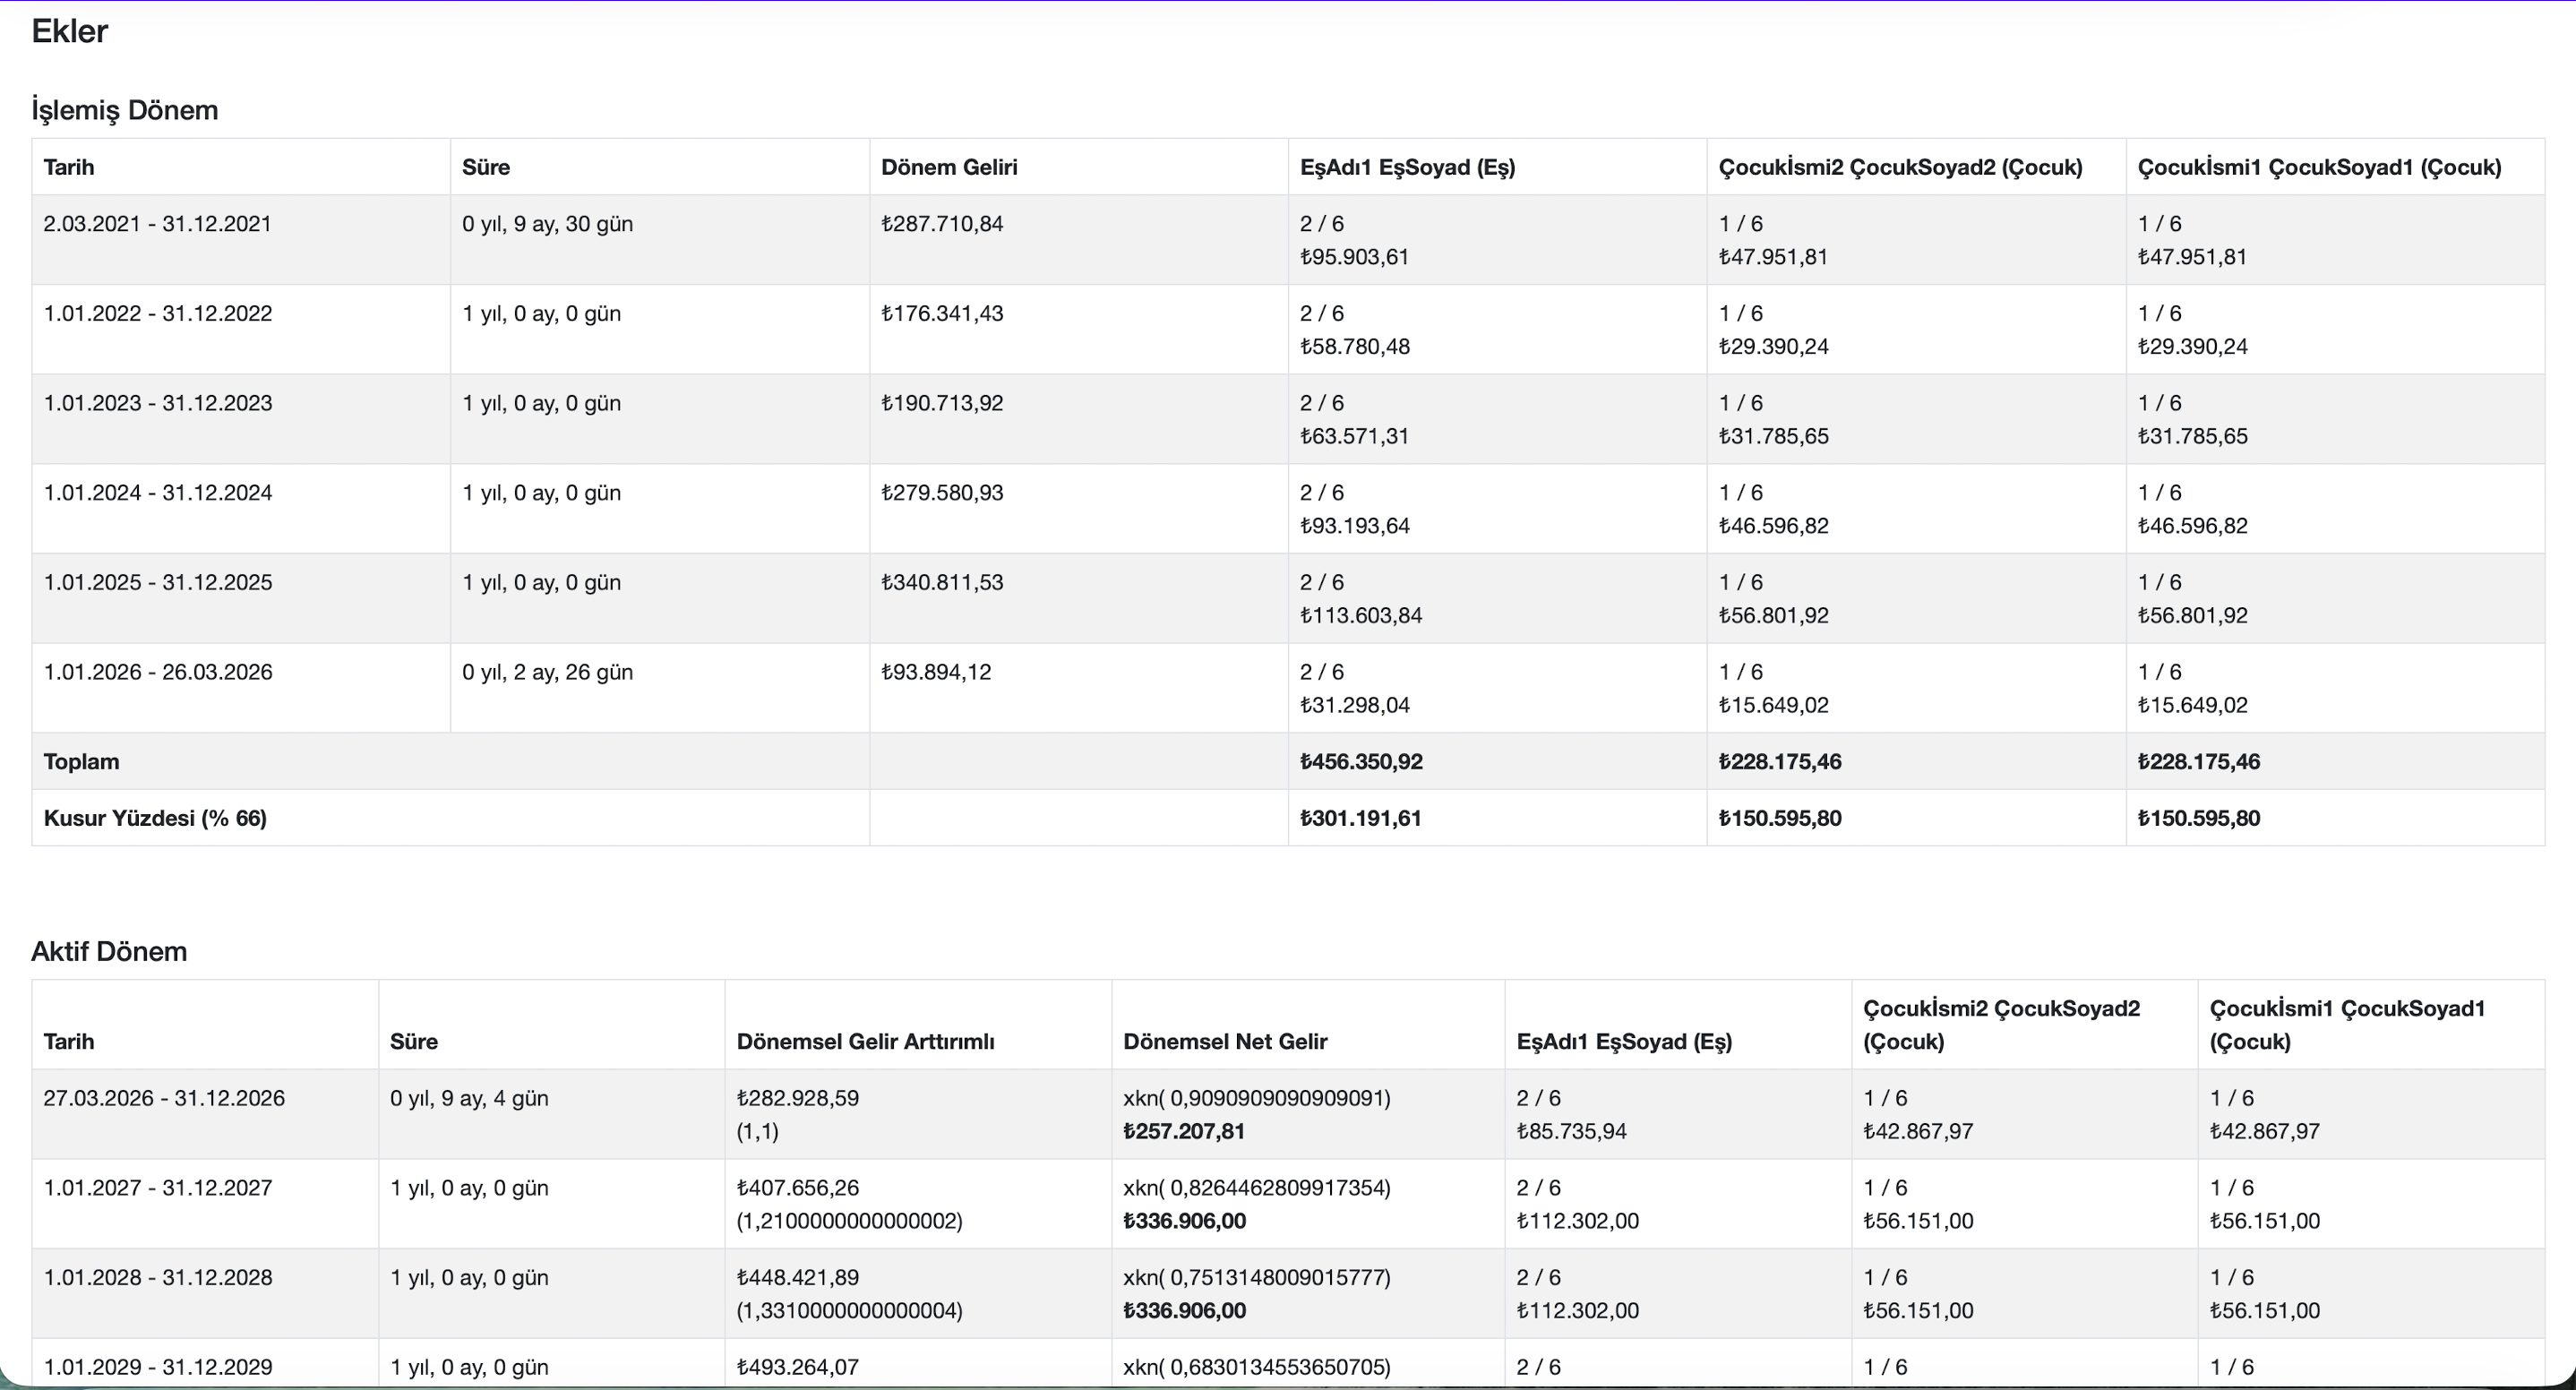Image resolution: width=2576 pixels, height=1390 pixels.
Task: Click the spouse total ₺456.350,92
Action: pyautogui.click(x=1360, y=762)
